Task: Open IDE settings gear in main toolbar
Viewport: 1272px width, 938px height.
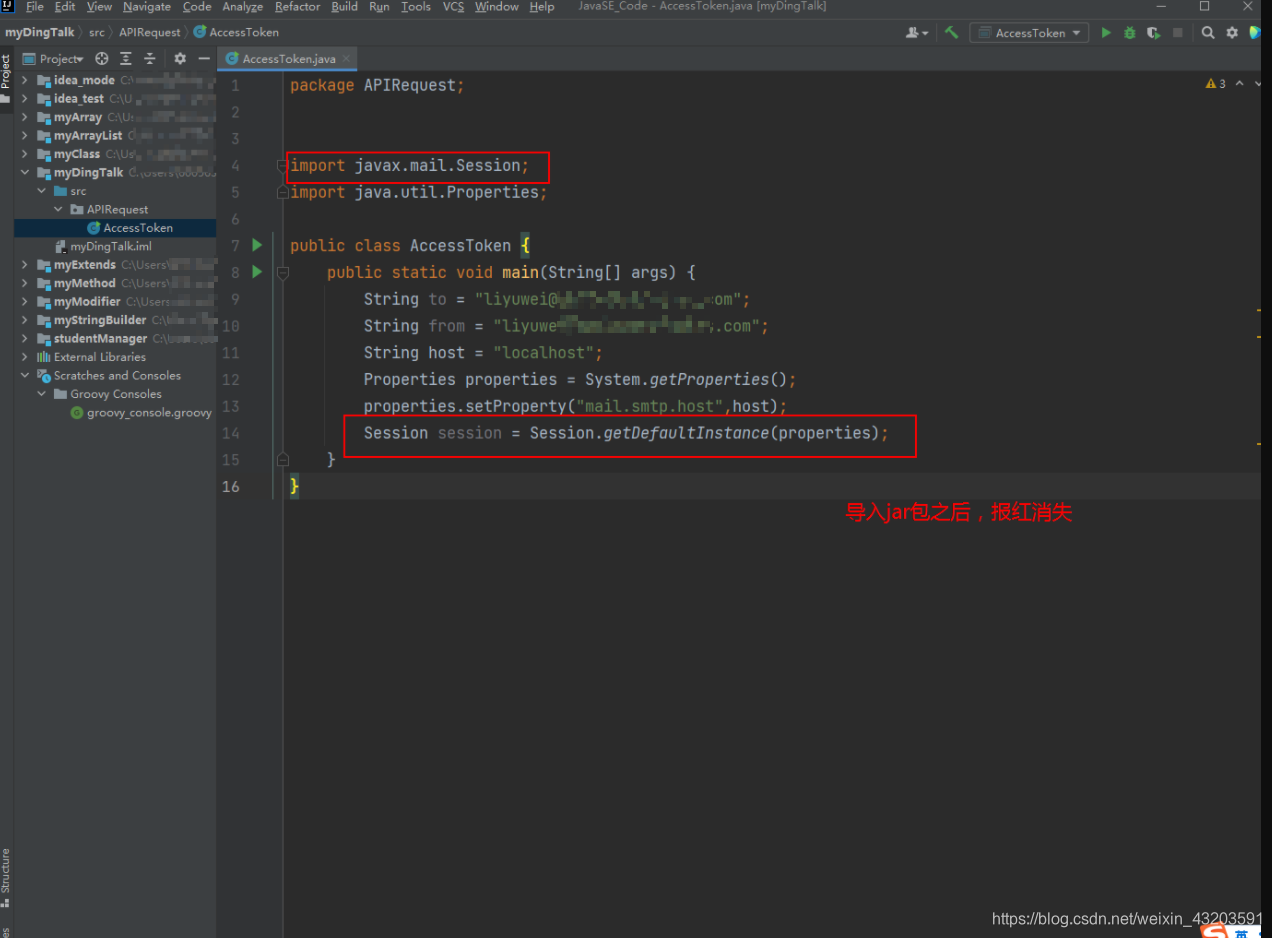Action: [x=1232, y=33]
